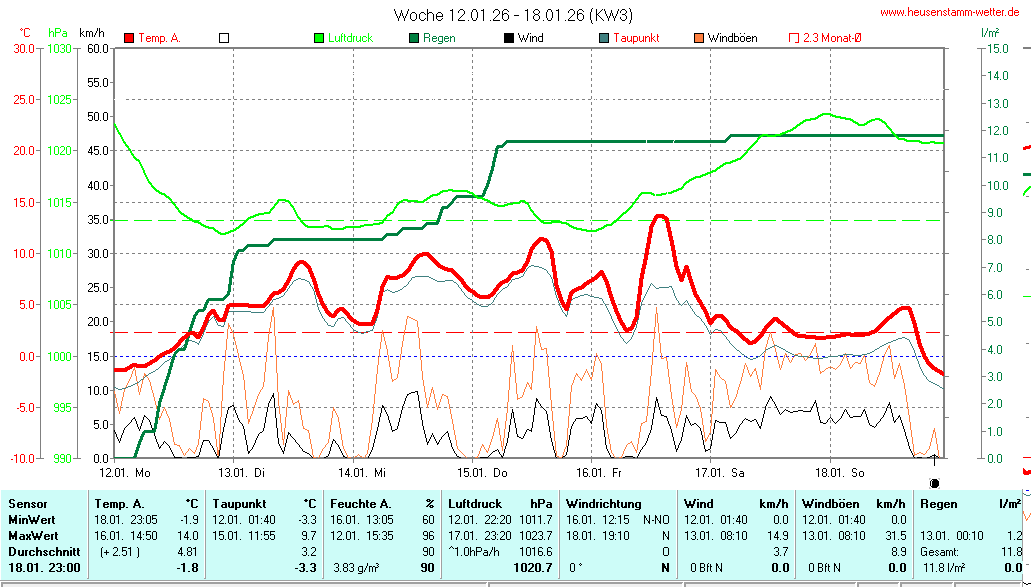Screen dimensions: 1034x587
Task: Click the 2.3 Monat-Ø legend marker
Action: (794, 38)
